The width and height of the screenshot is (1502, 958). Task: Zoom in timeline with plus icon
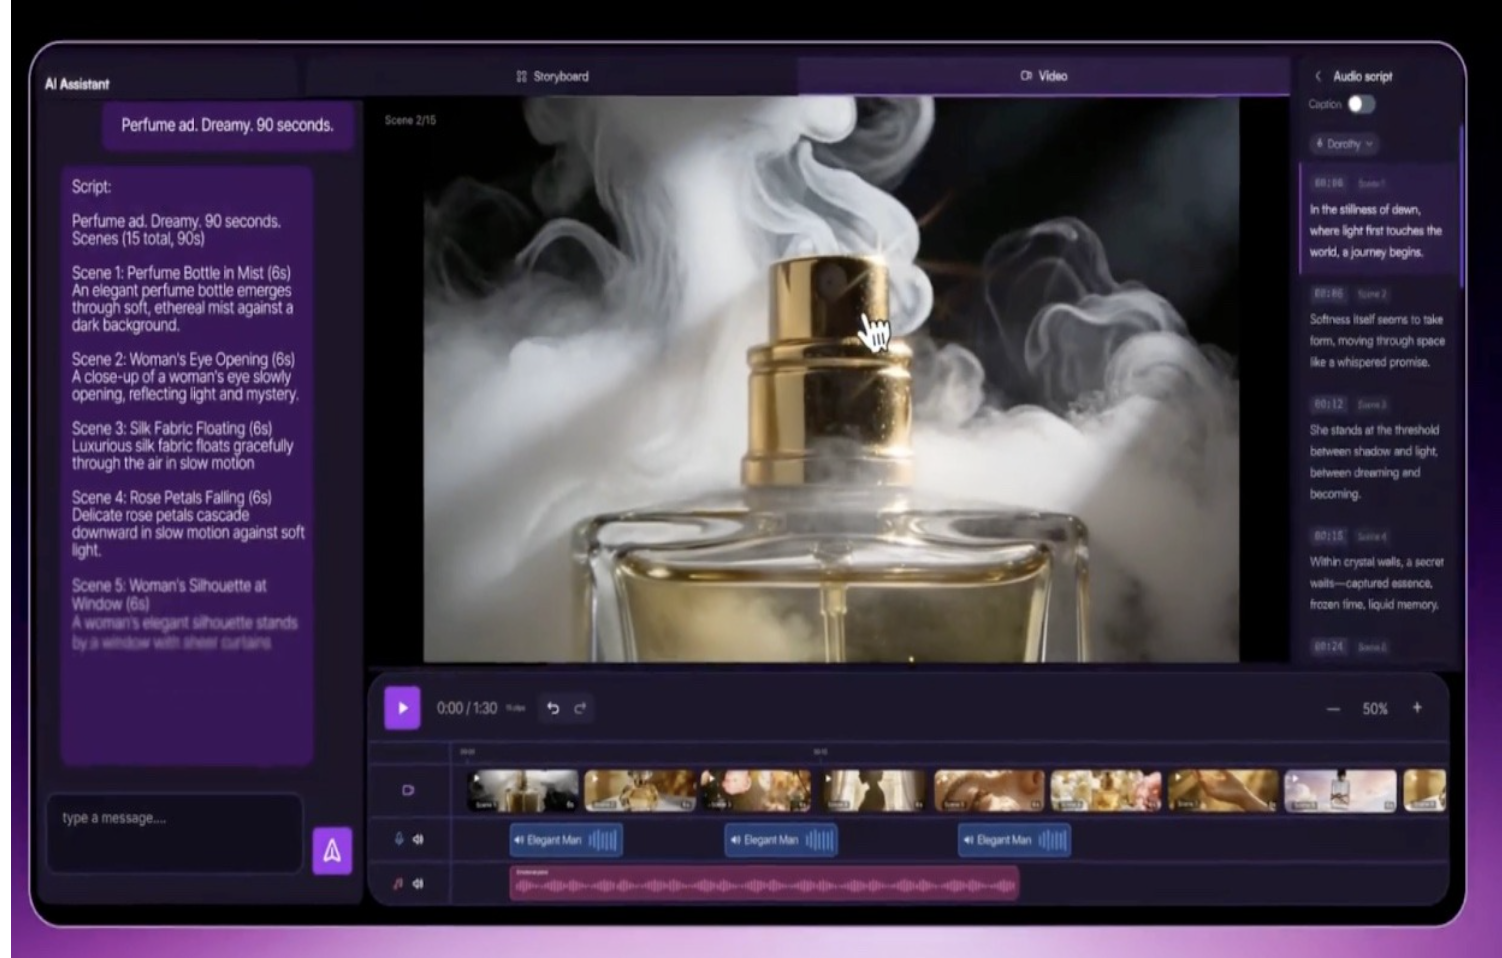tap(1417, 708)
